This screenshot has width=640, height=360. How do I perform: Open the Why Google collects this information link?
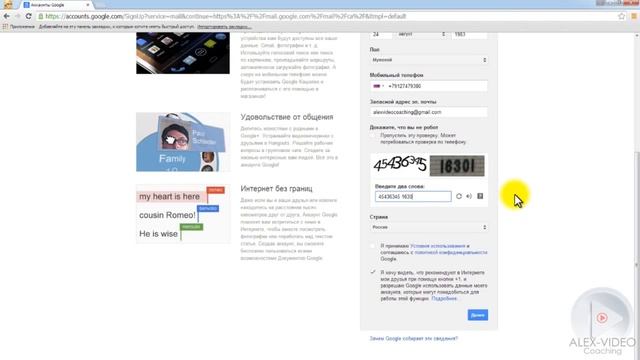(414, 338)
